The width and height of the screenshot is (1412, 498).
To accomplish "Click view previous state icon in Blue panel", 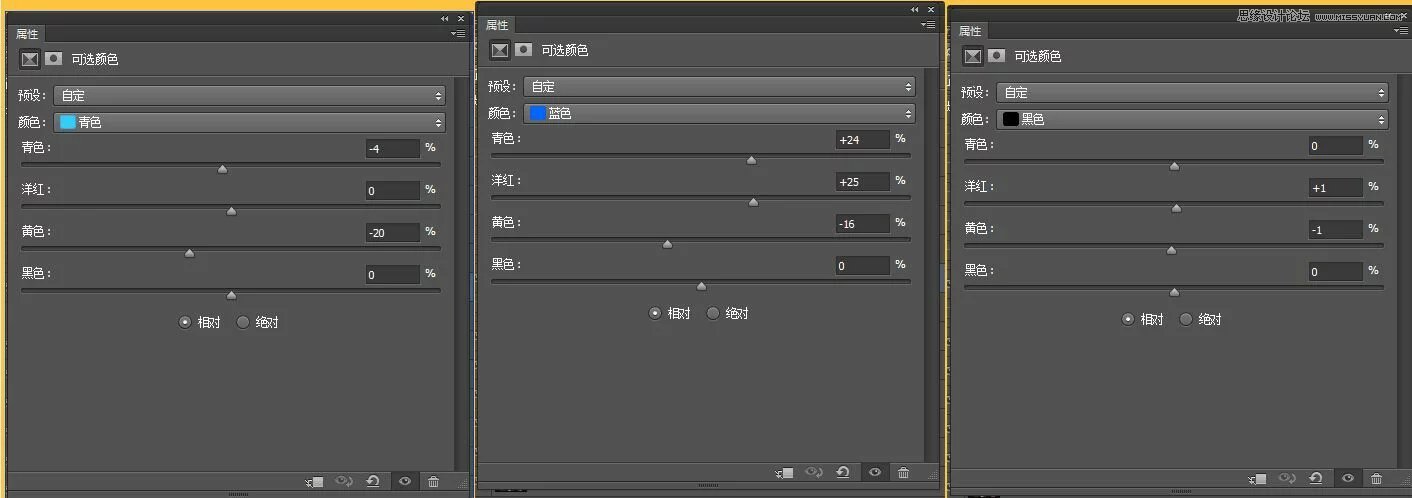I will point(814,473).
